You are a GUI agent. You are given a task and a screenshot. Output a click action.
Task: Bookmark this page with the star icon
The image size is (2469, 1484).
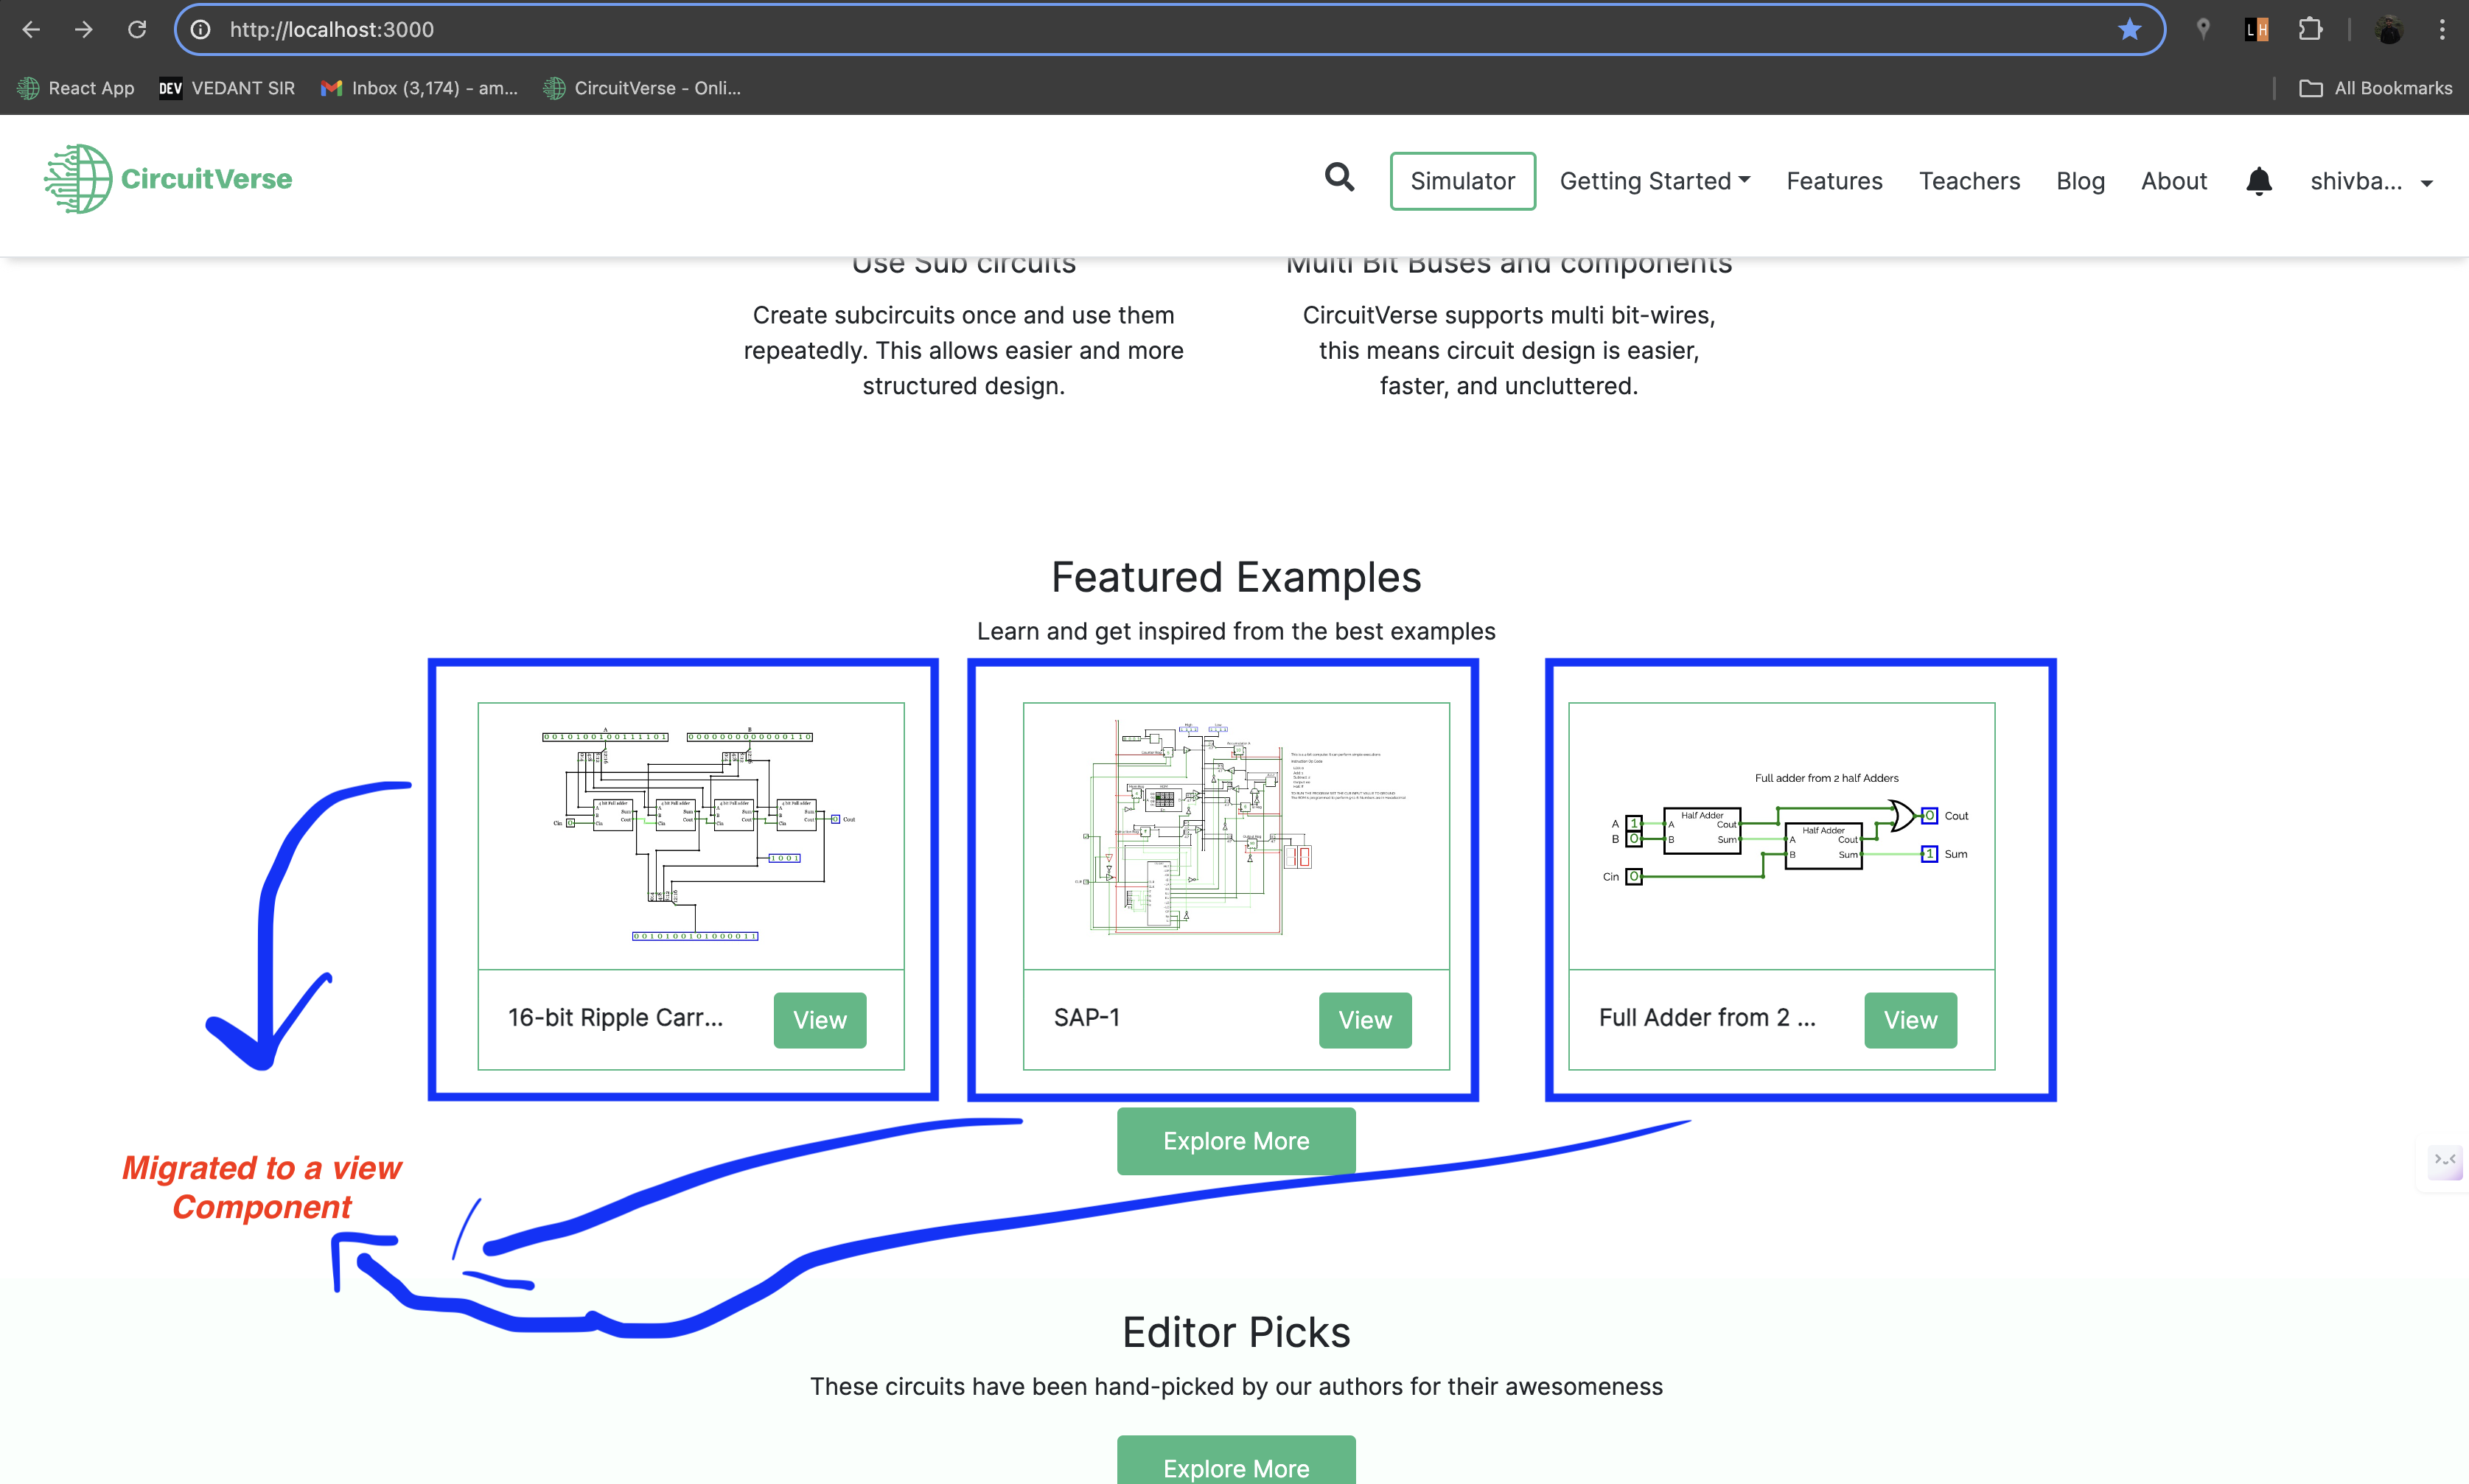(2130, 29)
